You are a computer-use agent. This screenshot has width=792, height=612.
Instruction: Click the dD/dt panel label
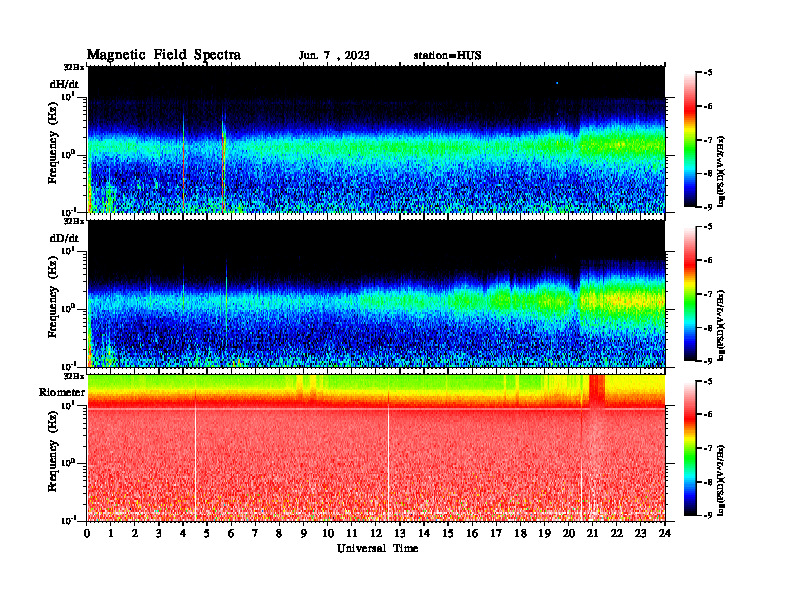64,238
